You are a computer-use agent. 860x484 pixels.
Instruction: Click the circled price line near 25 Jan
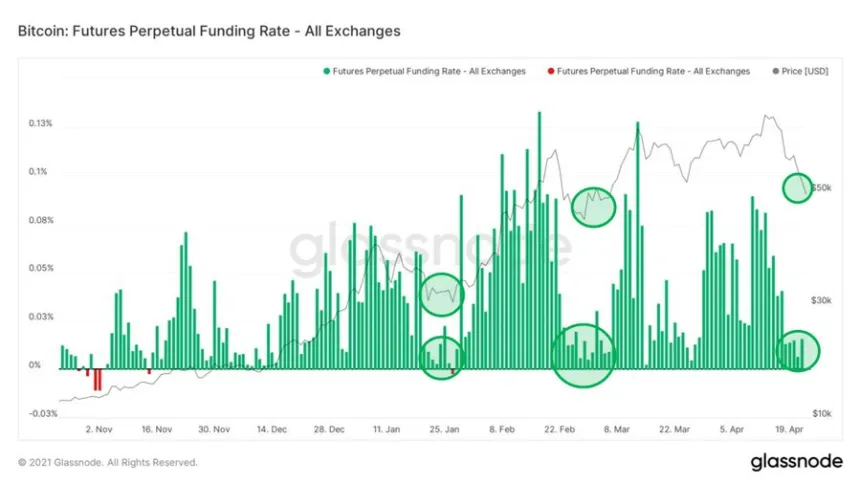coord(442,292)
